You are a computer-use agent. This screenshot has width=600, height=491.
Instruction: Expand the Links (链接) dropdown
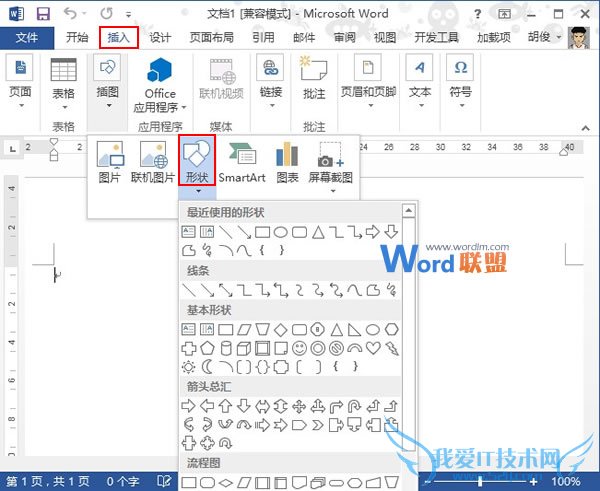coord(272,105)
